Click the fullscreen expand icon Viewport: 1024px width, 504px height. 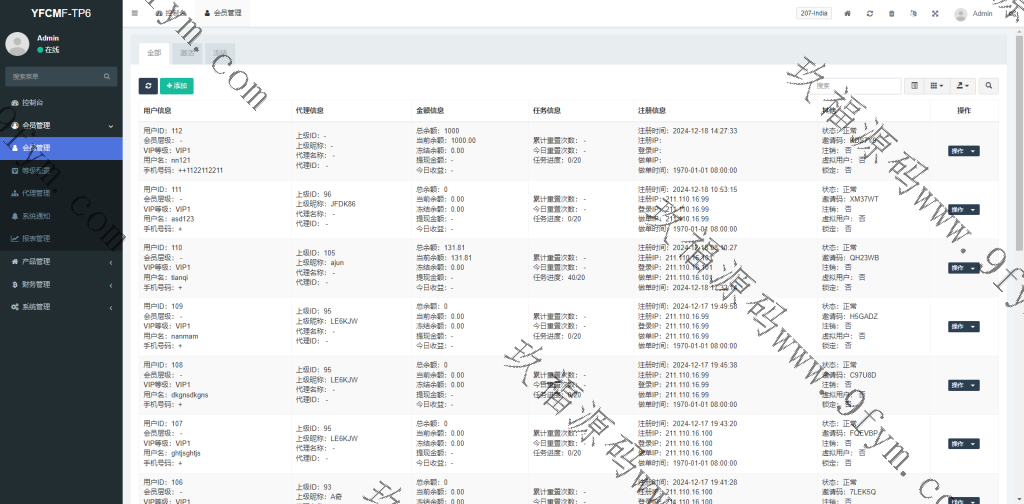[935, 14]
